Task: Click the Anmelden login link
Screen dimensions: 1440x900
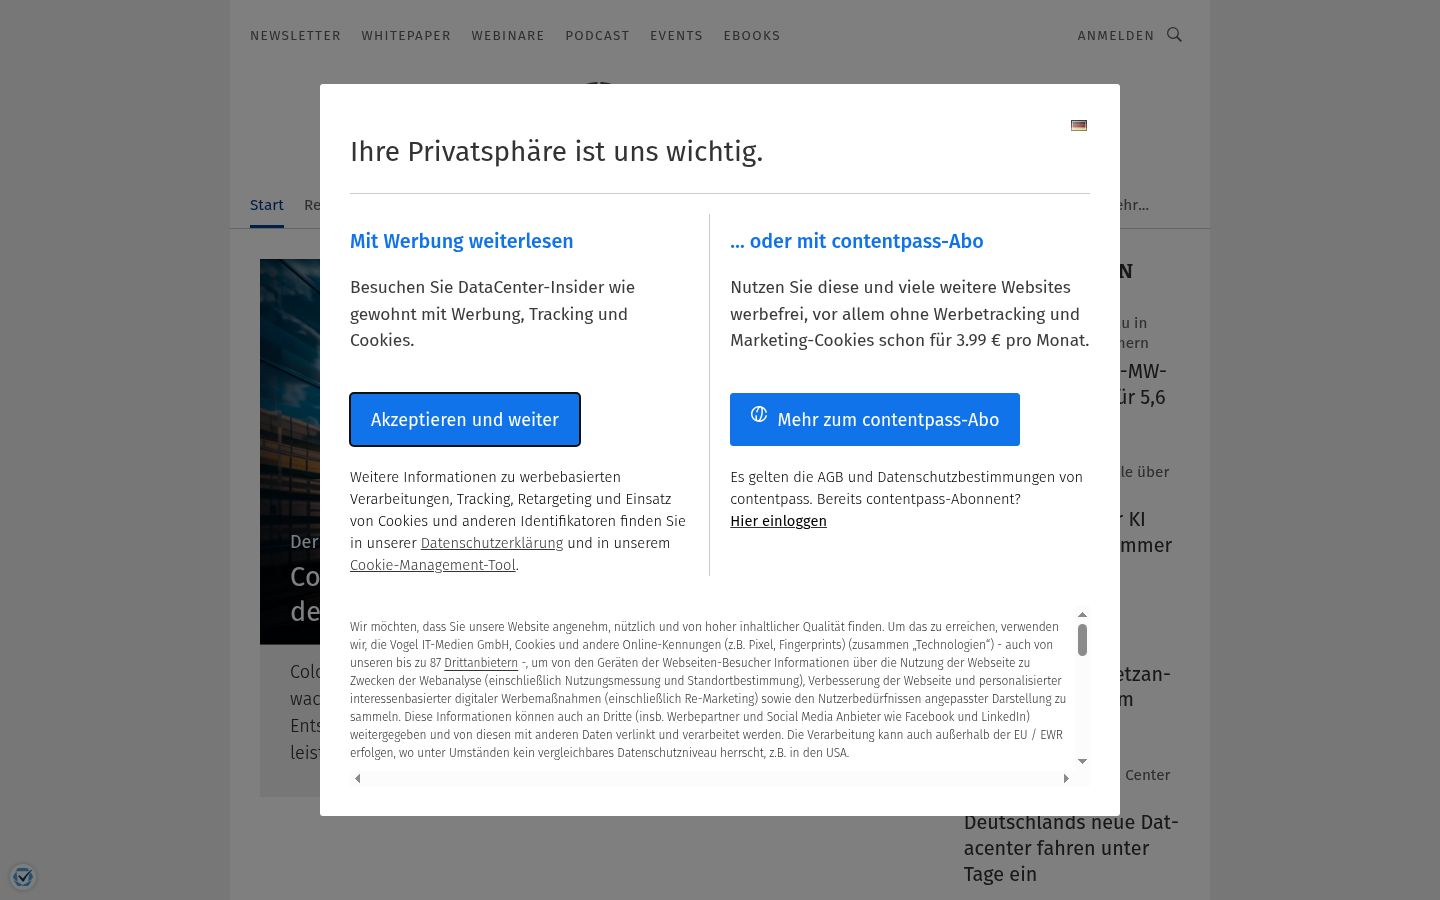Action: coord(1116,35)
